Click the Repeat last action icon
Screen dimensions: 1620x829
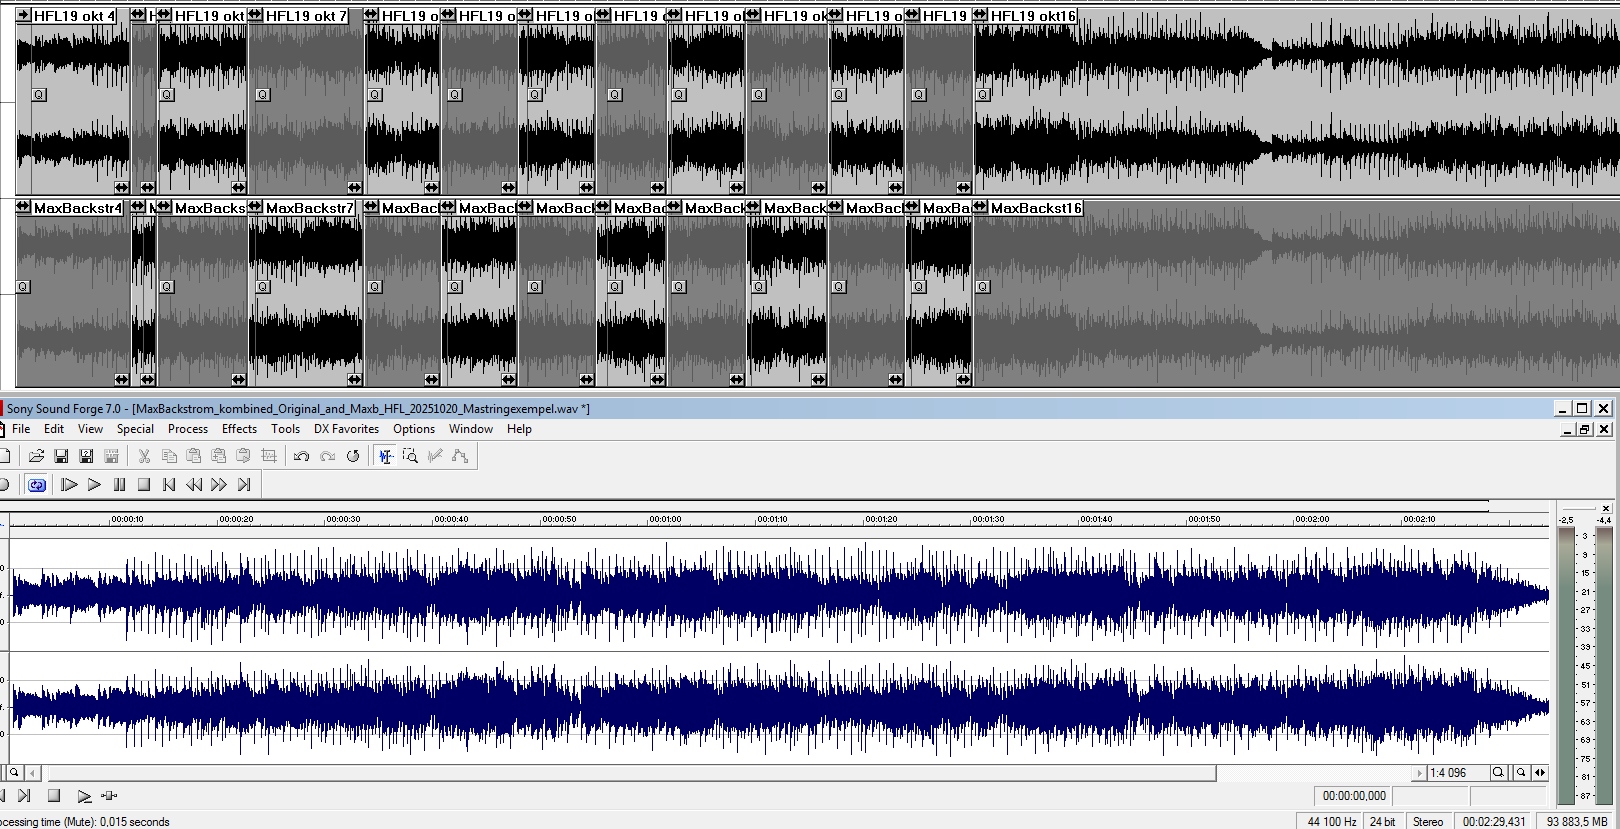(353, 456)
